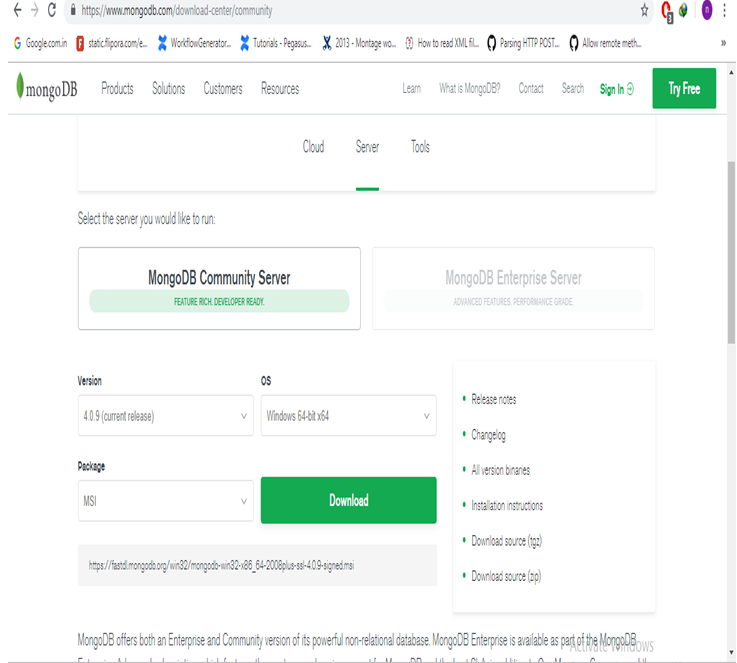Image resolution: width=737 pixels, height=663 pixels.
Task: Open the Release notes link
Action: [x=494, y=399]
